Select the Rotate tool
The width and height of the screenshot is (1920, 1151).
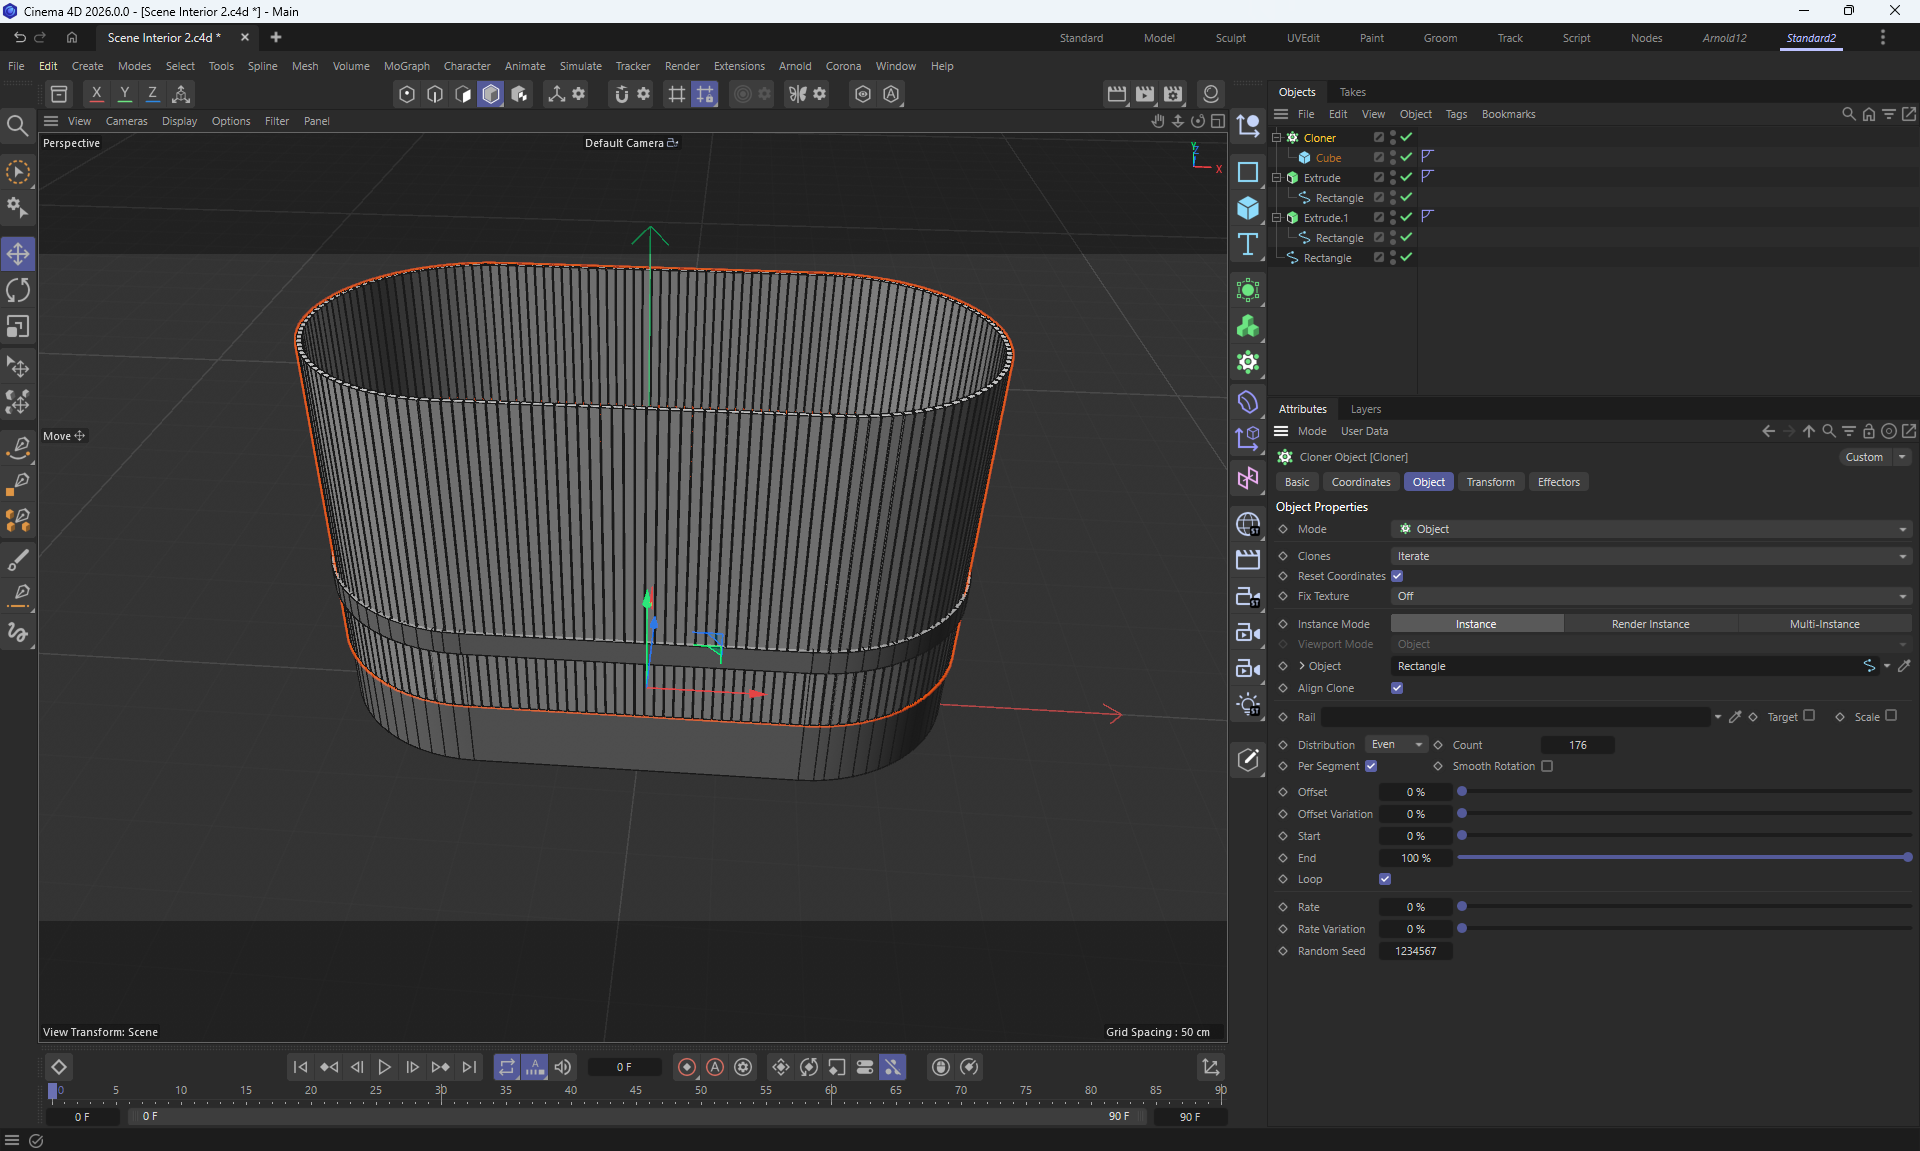(18, 290)
